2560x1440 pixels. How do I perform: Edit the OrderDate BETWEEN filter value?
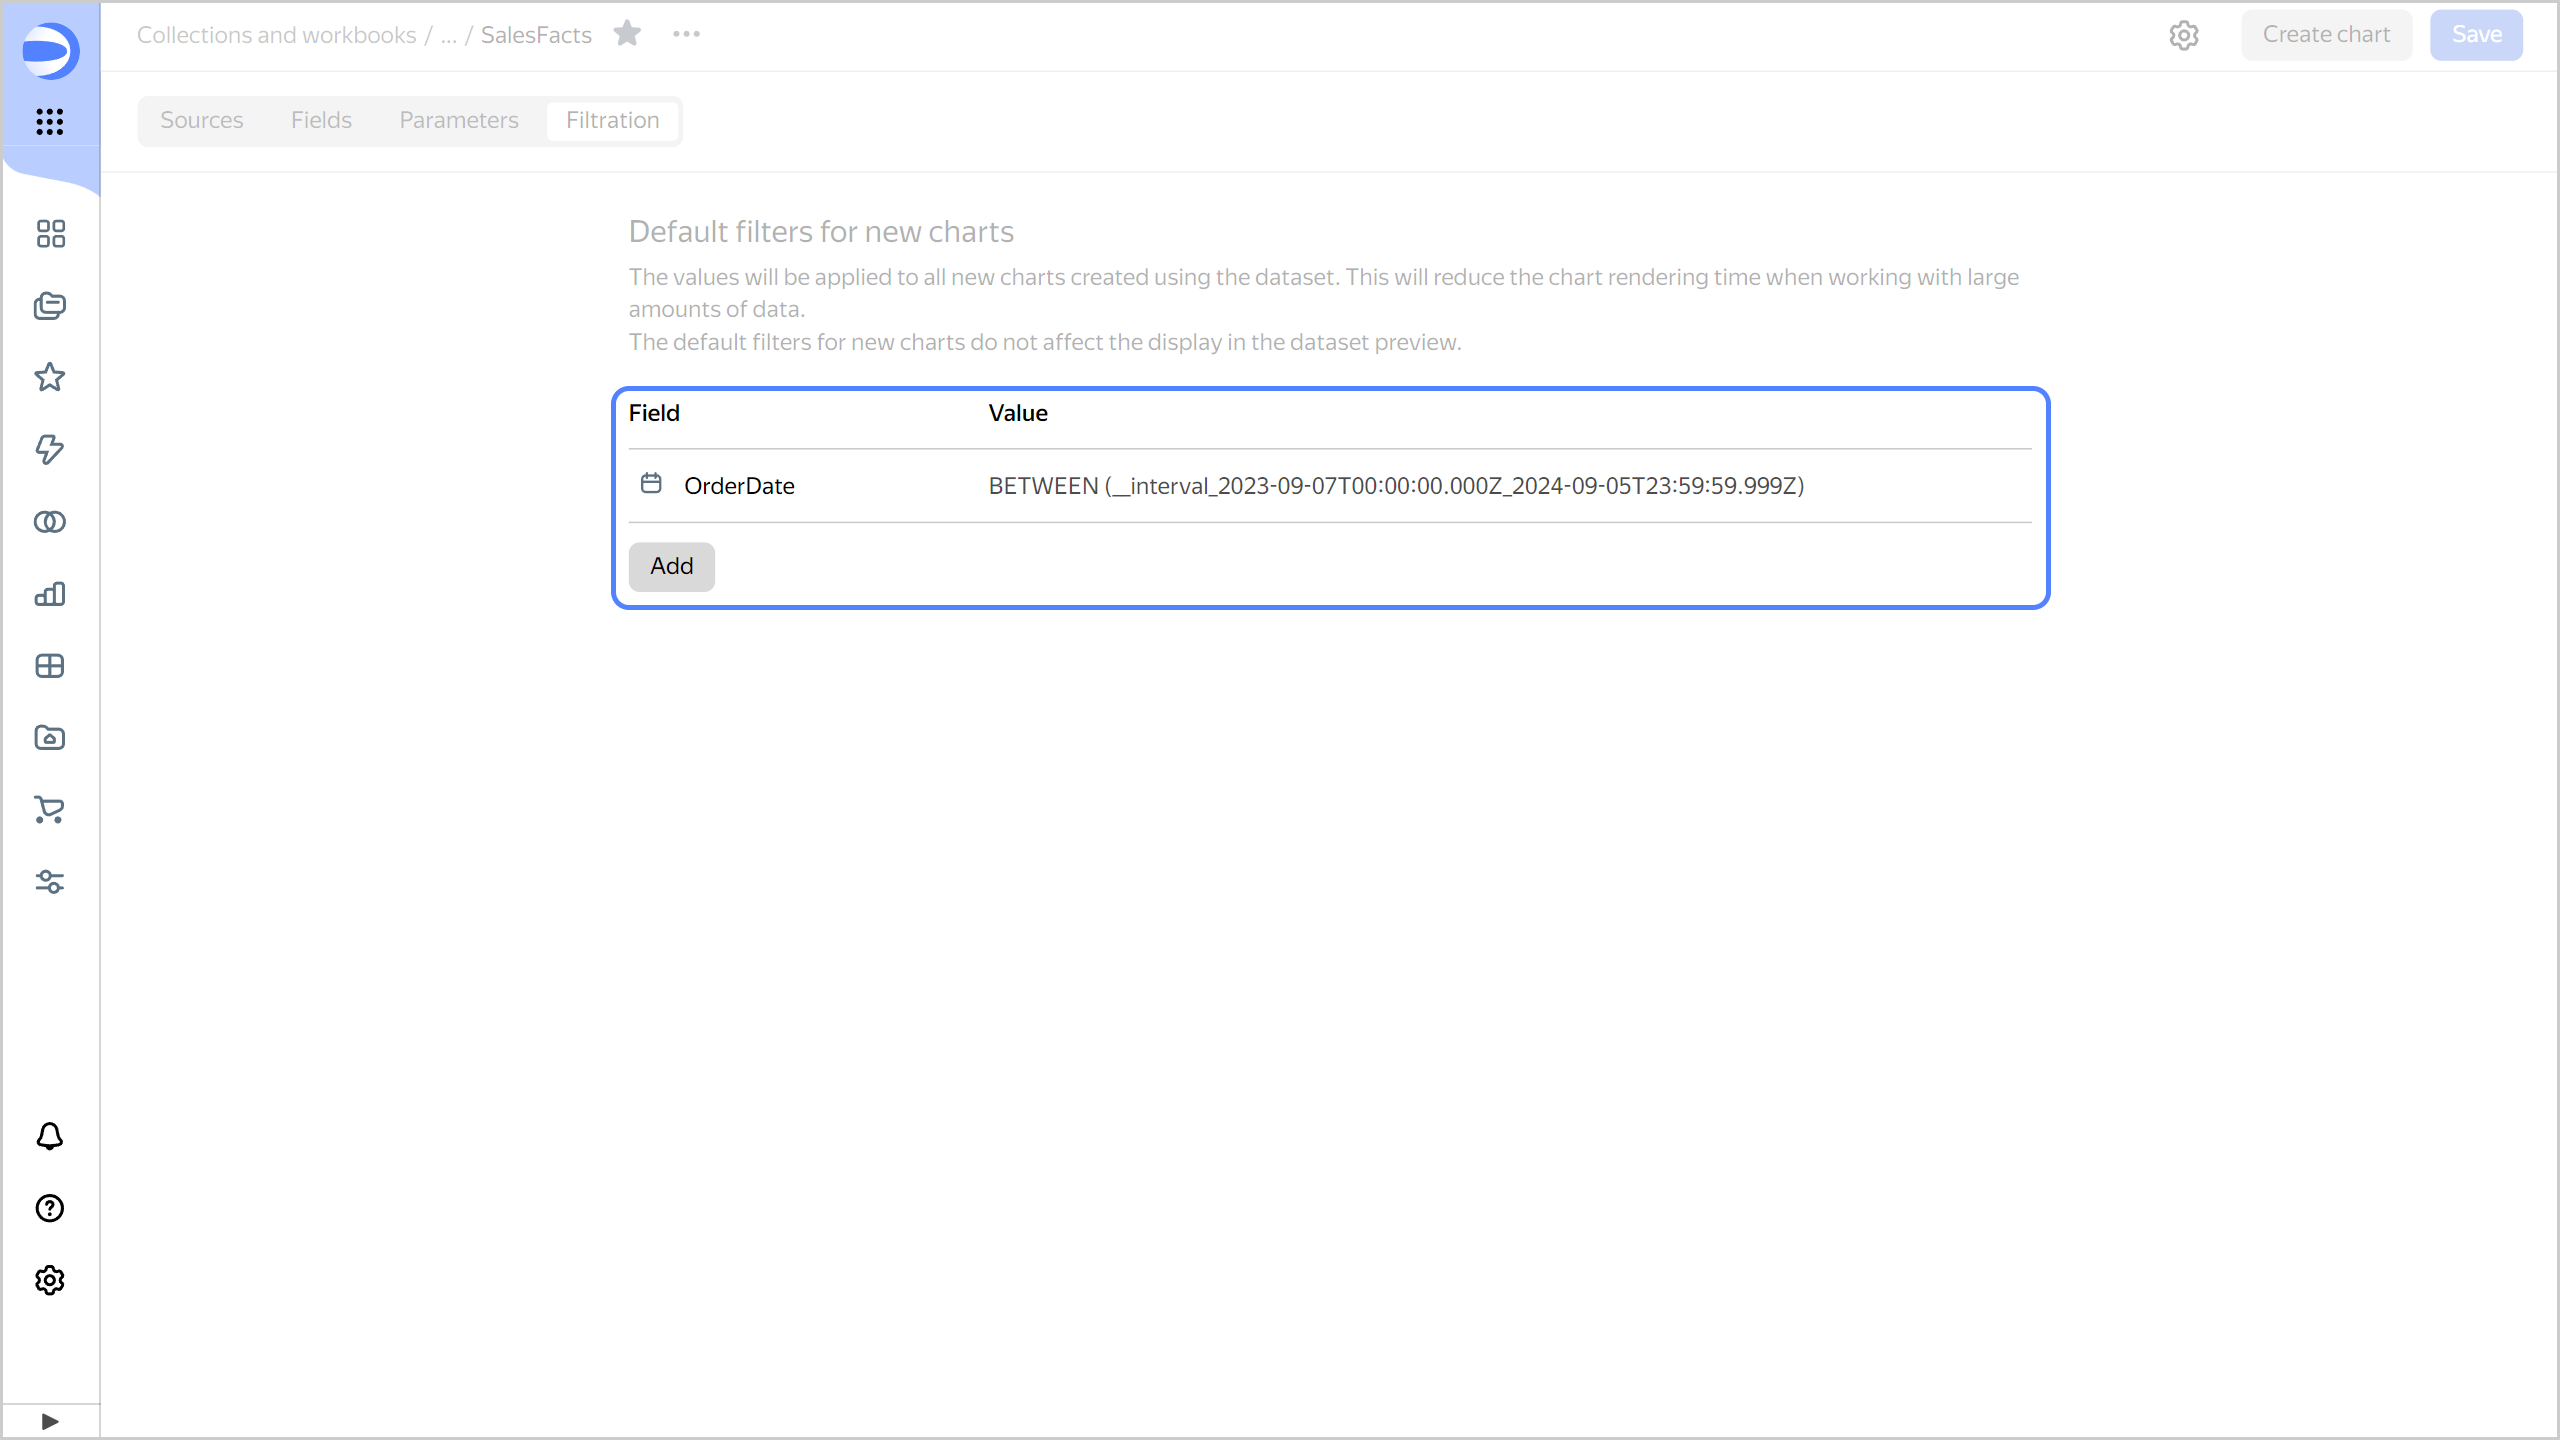pyautogui.click(x=1396, y=486)
